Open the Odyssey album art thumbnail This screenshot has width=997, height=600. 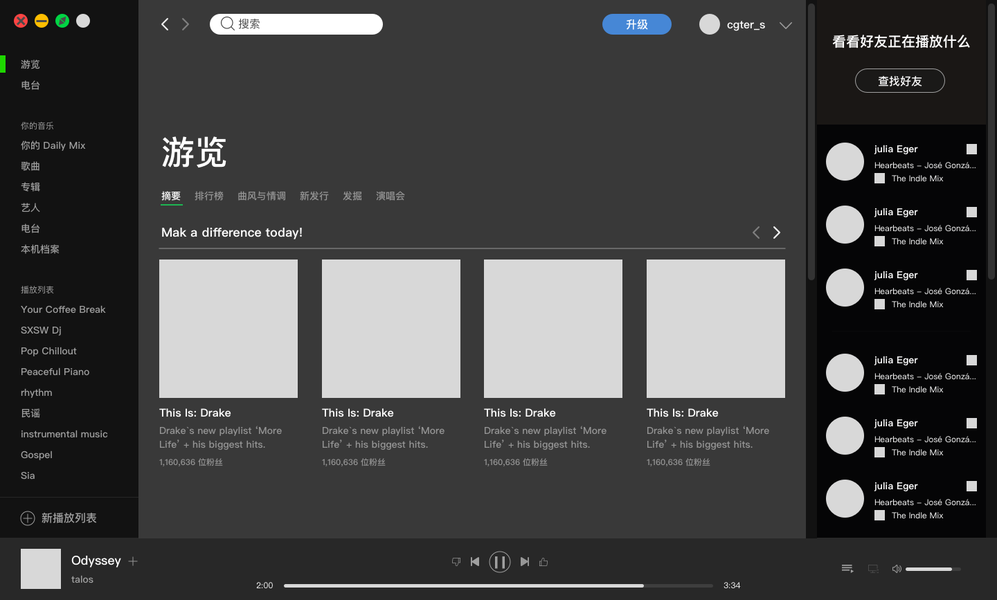click(x=41, y=569)
